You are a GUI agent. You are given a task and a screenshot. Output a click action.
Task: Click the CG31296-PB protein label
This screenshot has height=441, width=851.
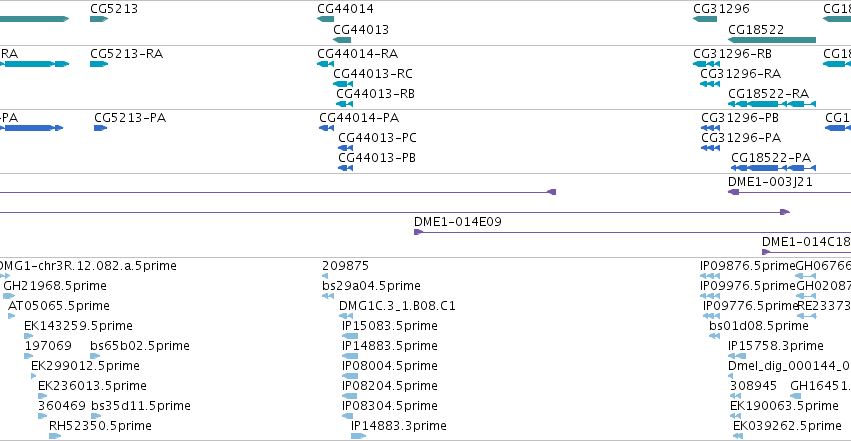tap(740, 118)
